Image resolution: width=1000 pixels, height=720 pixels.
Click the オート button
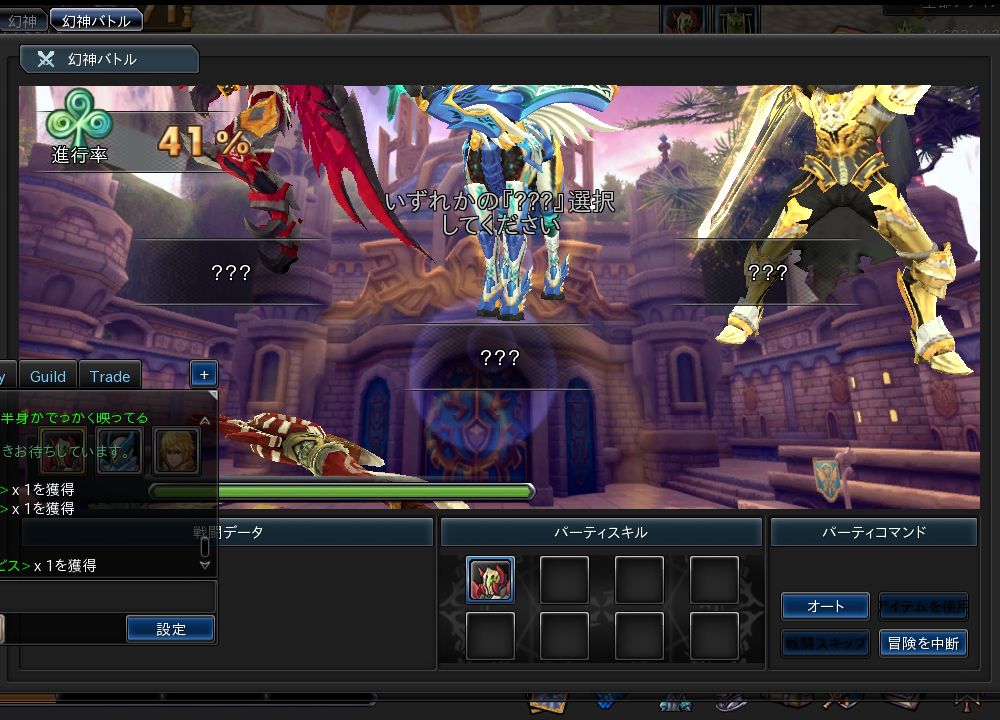coord(825,606)
